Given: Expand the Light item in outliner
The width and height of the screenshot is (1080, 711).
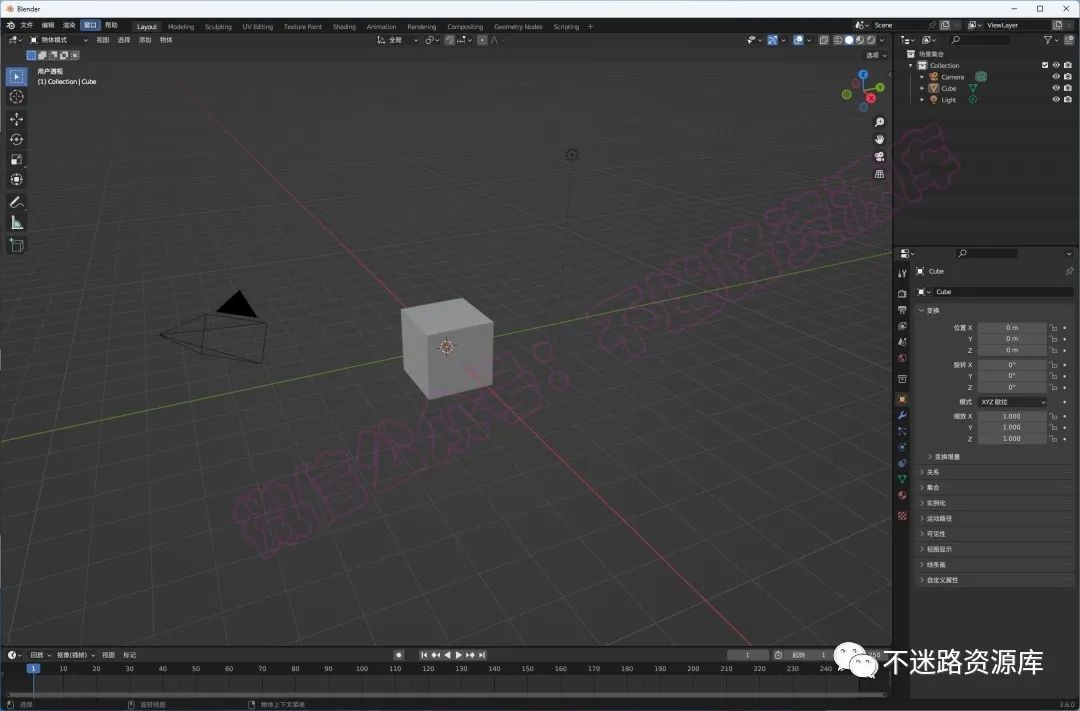Looking at the screenshot, I should point(922,99).
